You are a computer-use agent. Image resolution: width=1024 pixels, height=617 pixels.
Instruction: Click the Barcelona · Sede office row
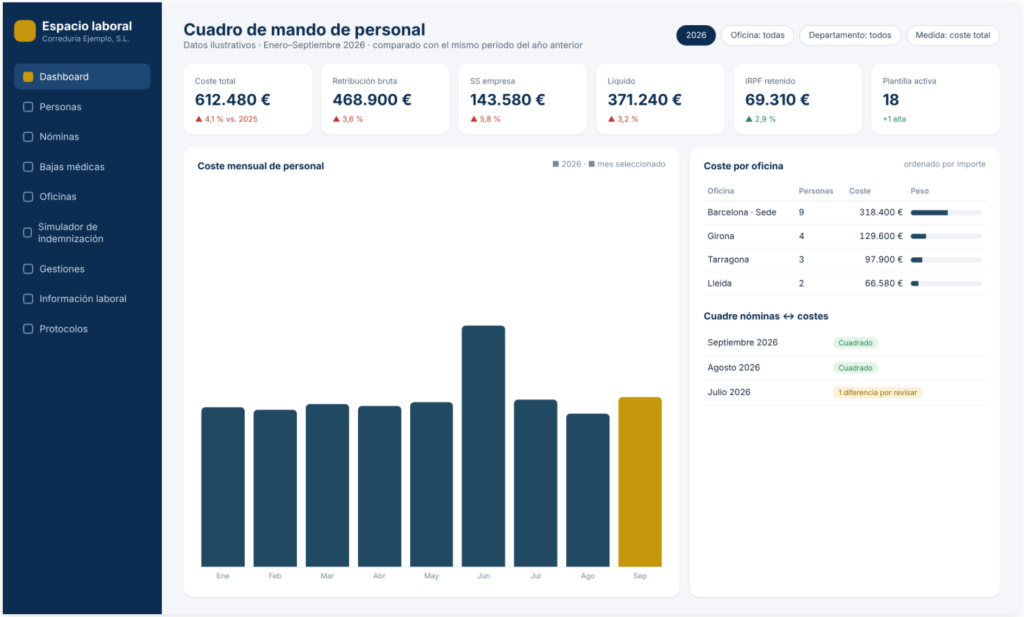coord(844,212)
